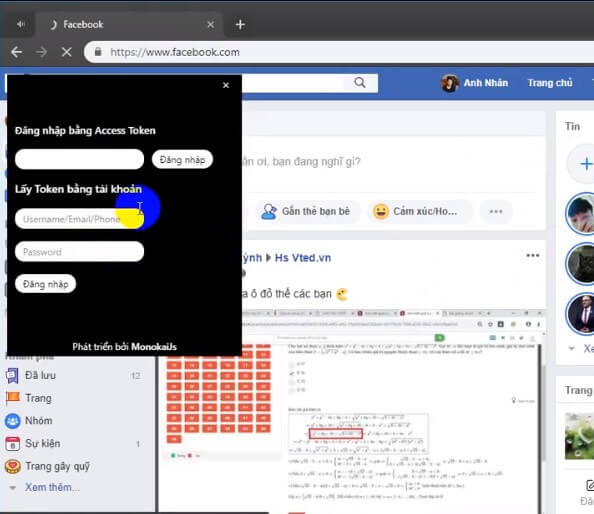
Task: Click Đăng nhập button below Password
Action: coord(45,284)
